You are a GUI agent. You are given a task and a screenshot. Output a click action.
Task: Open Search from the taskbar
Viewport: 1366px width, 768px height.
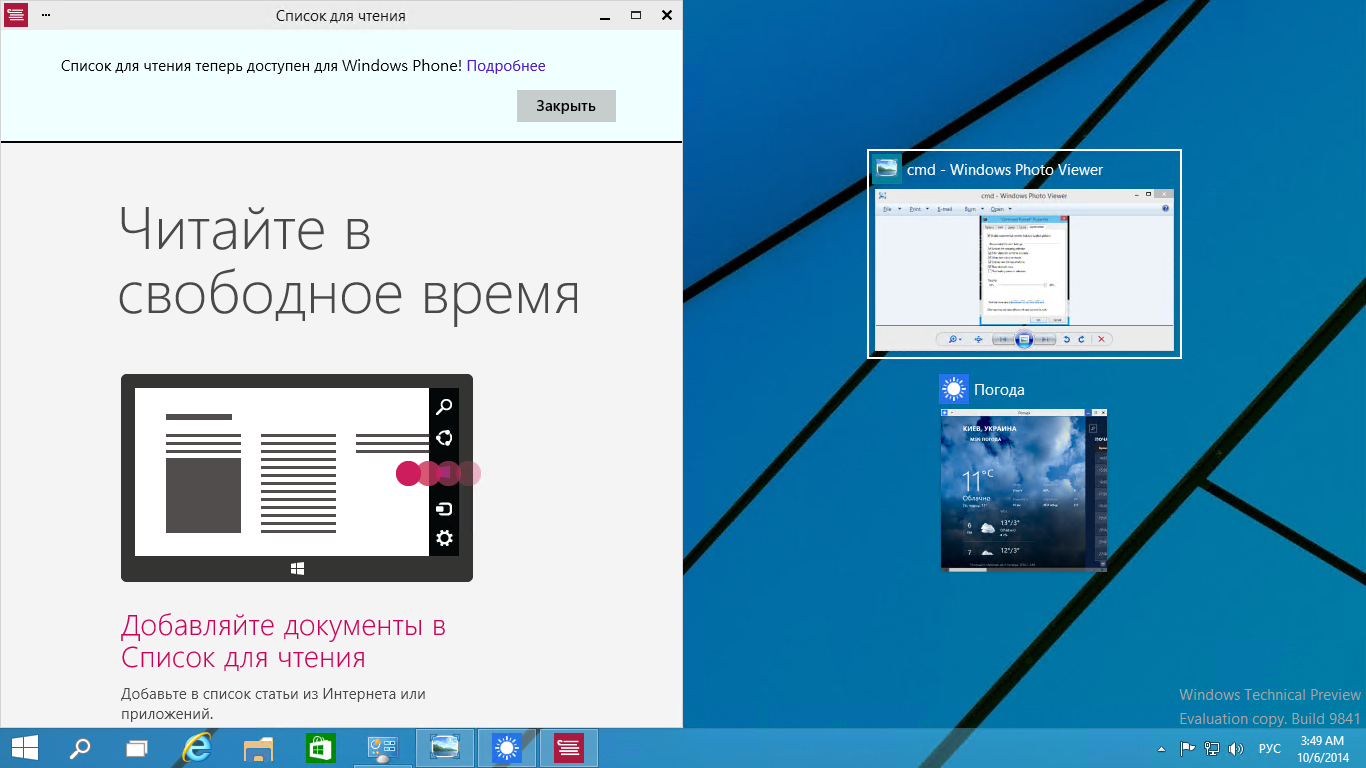pos(80,748)
